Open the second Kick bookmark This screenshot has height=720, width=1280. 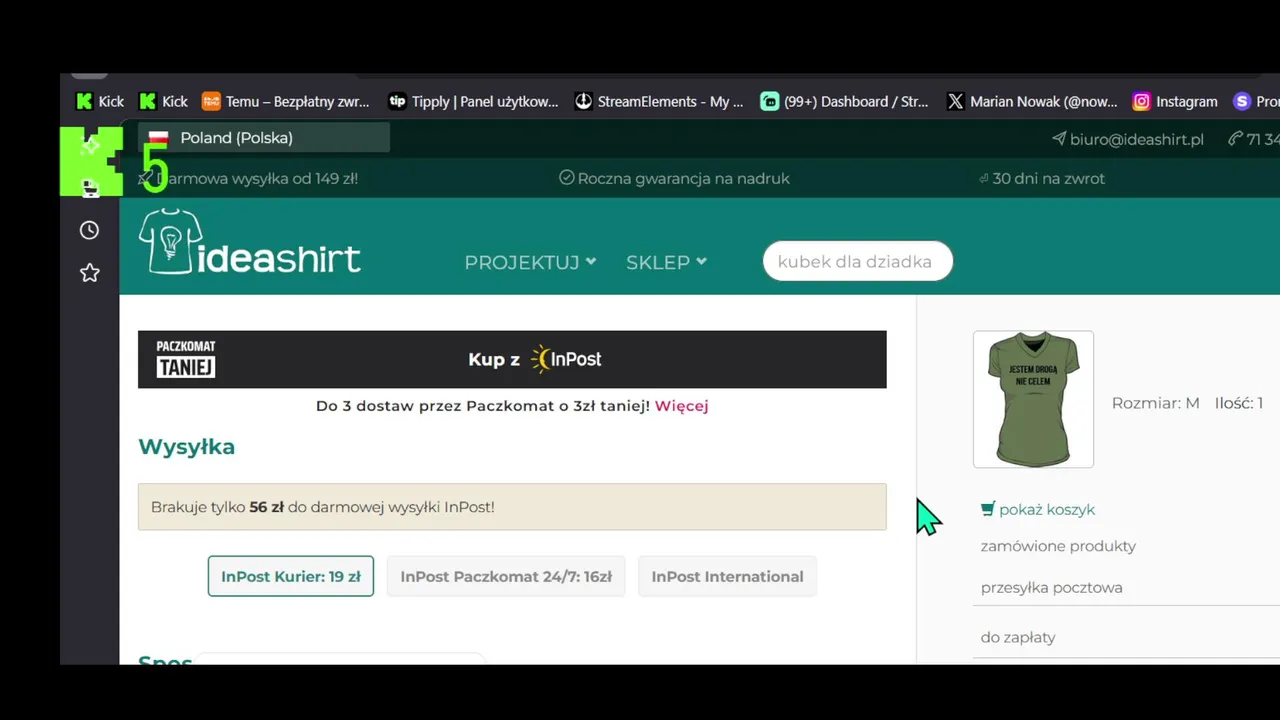click(163, 101)
